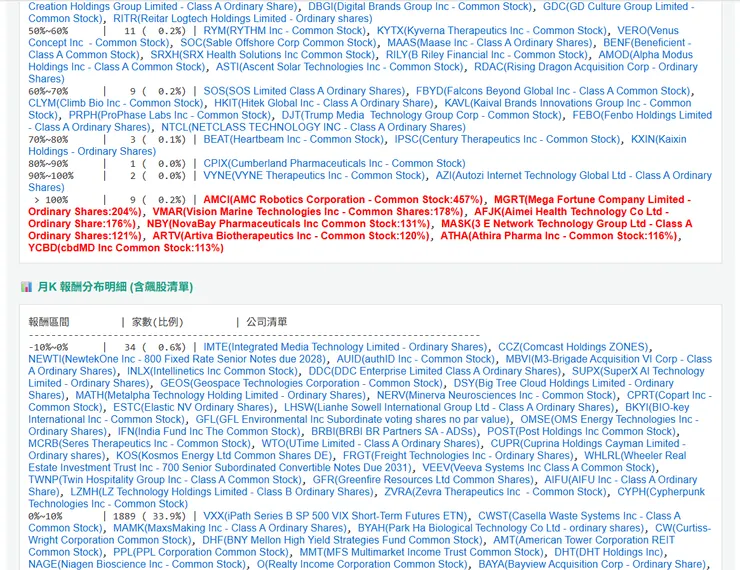Open MAAS Maase Inc stock link
740x570 pixels.
pos(489,42)
